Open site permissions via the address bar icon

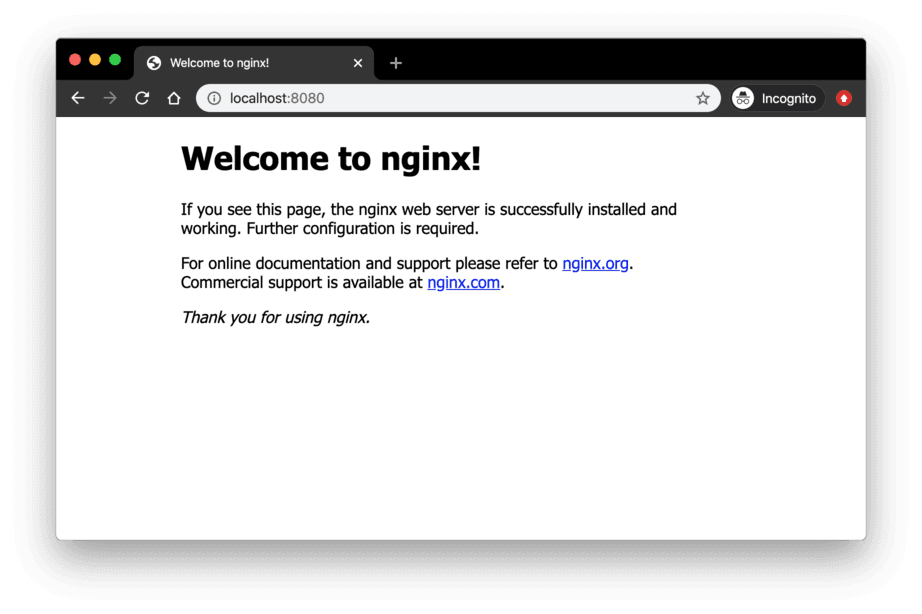click(213, 97)
